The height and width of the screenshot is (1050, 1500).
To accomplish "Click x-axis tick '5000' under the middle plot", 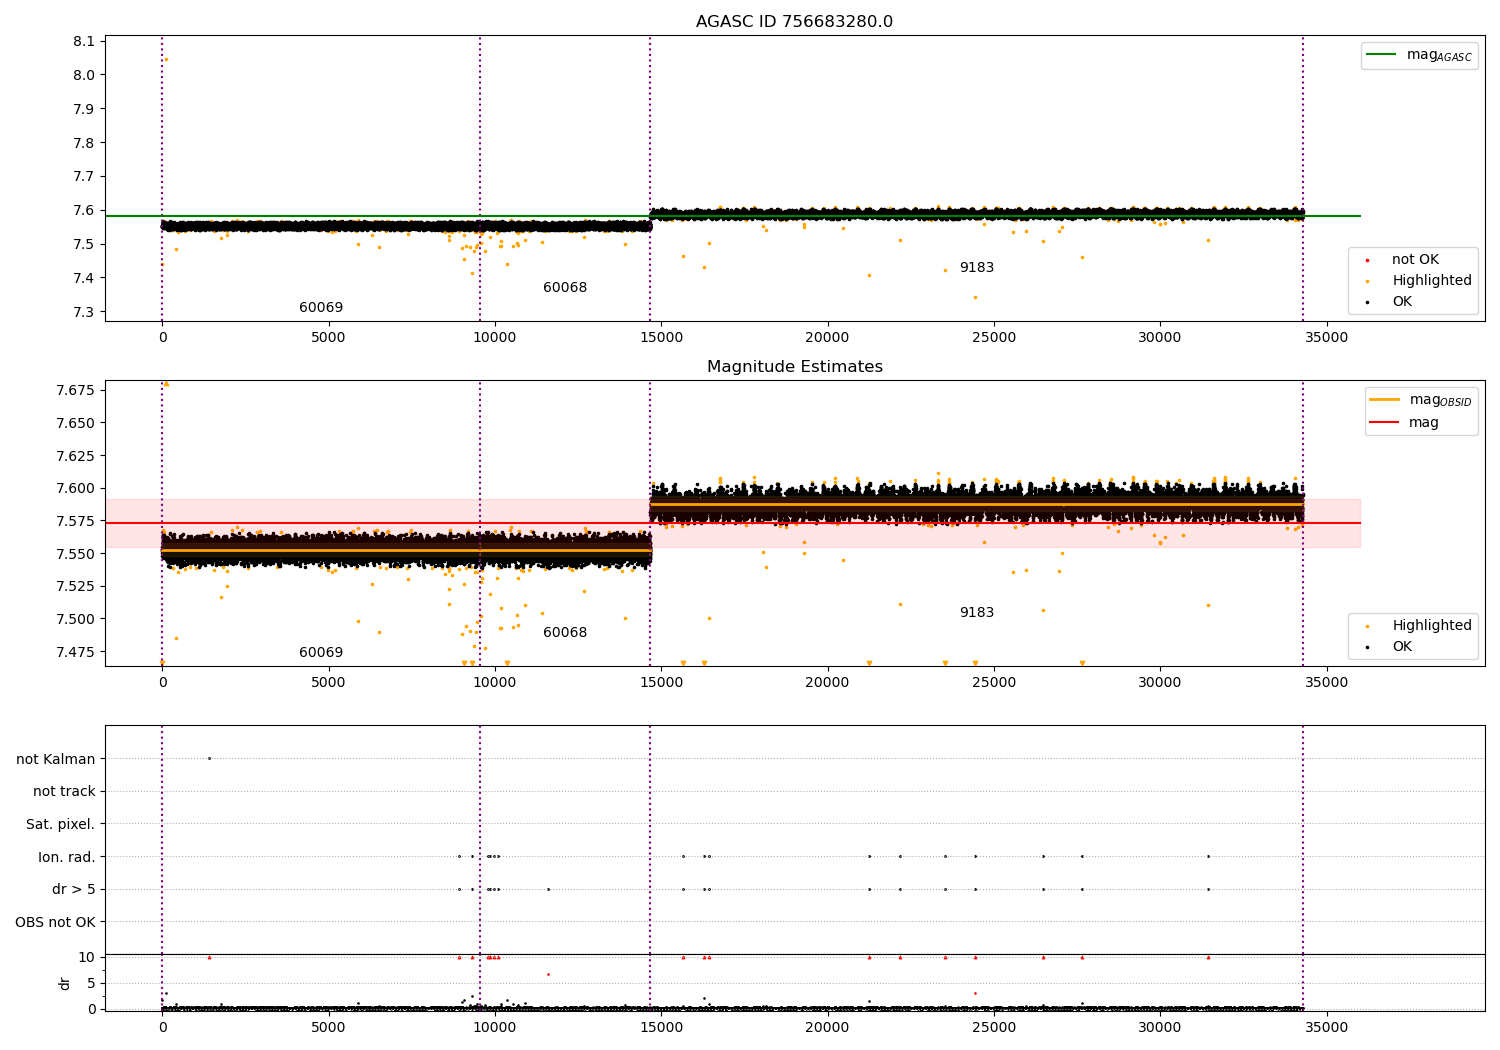I will 328,682.
